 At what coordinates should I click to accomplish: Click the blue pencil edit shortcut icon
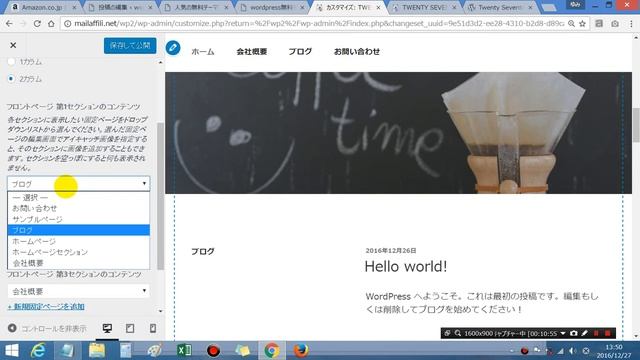[173, 48]
